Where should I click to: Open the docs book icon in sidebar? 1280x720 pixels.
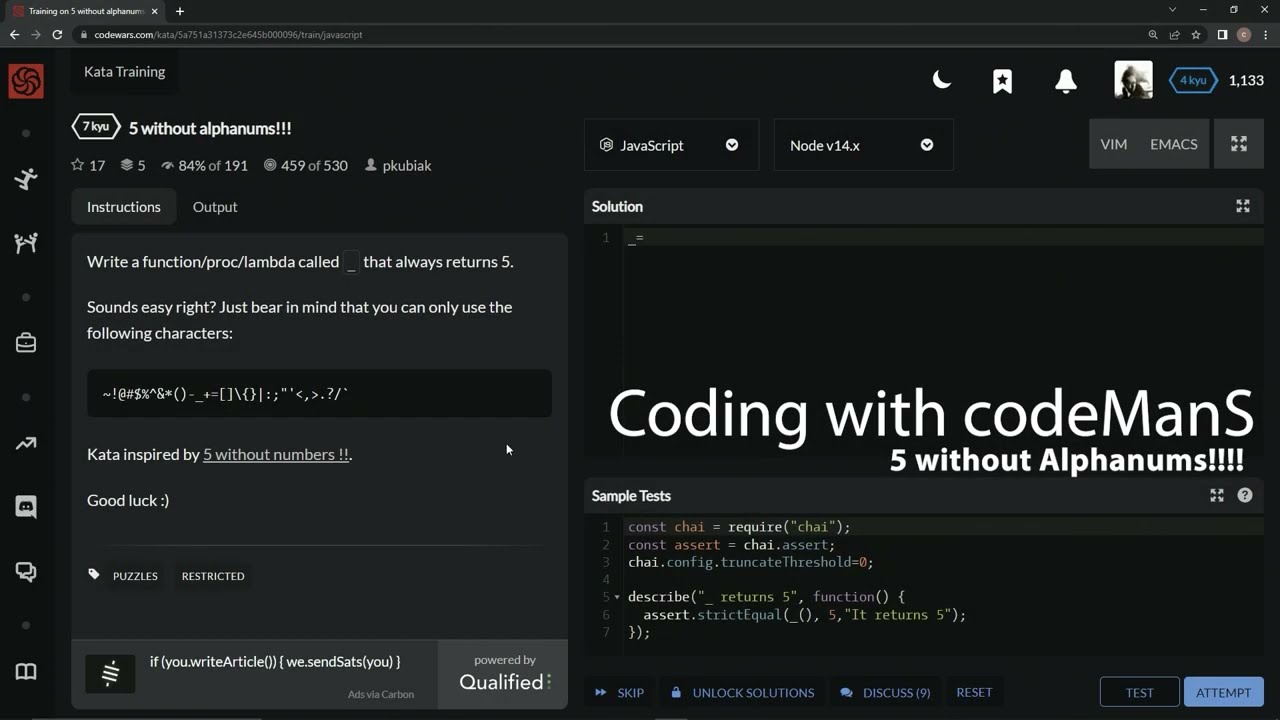coord(26,671)
